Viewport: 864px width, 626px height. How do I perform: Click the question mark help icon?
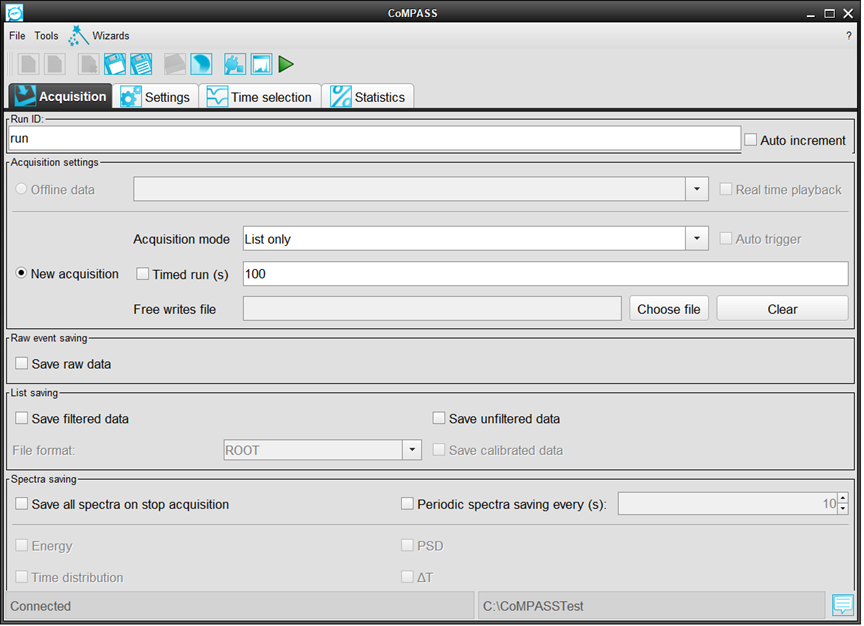pyautogui.click(x=849, y=36)
